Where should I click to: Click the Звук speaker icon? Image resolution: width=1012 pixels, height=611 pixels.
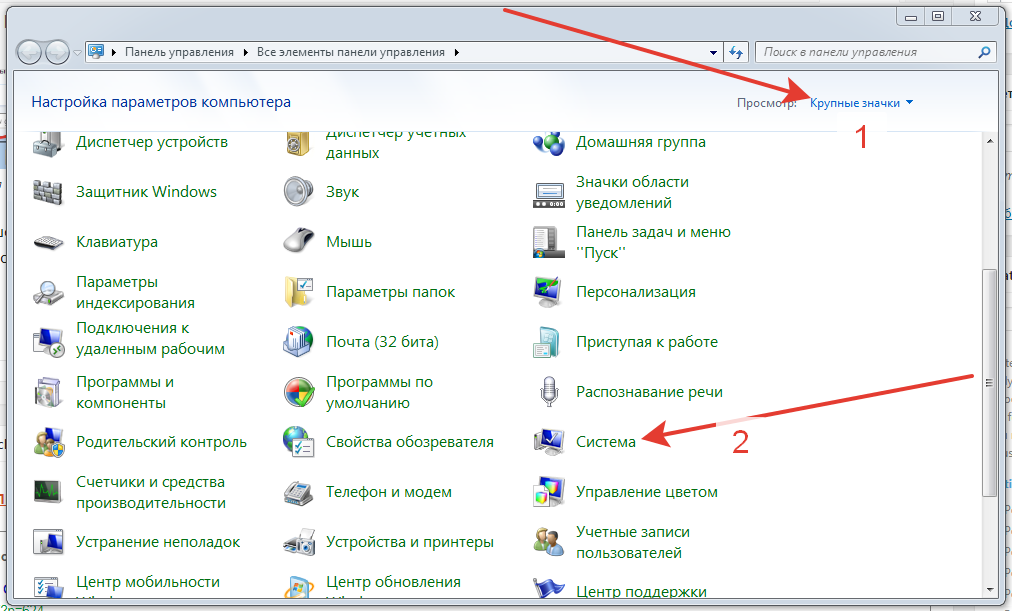click(298, 192)
